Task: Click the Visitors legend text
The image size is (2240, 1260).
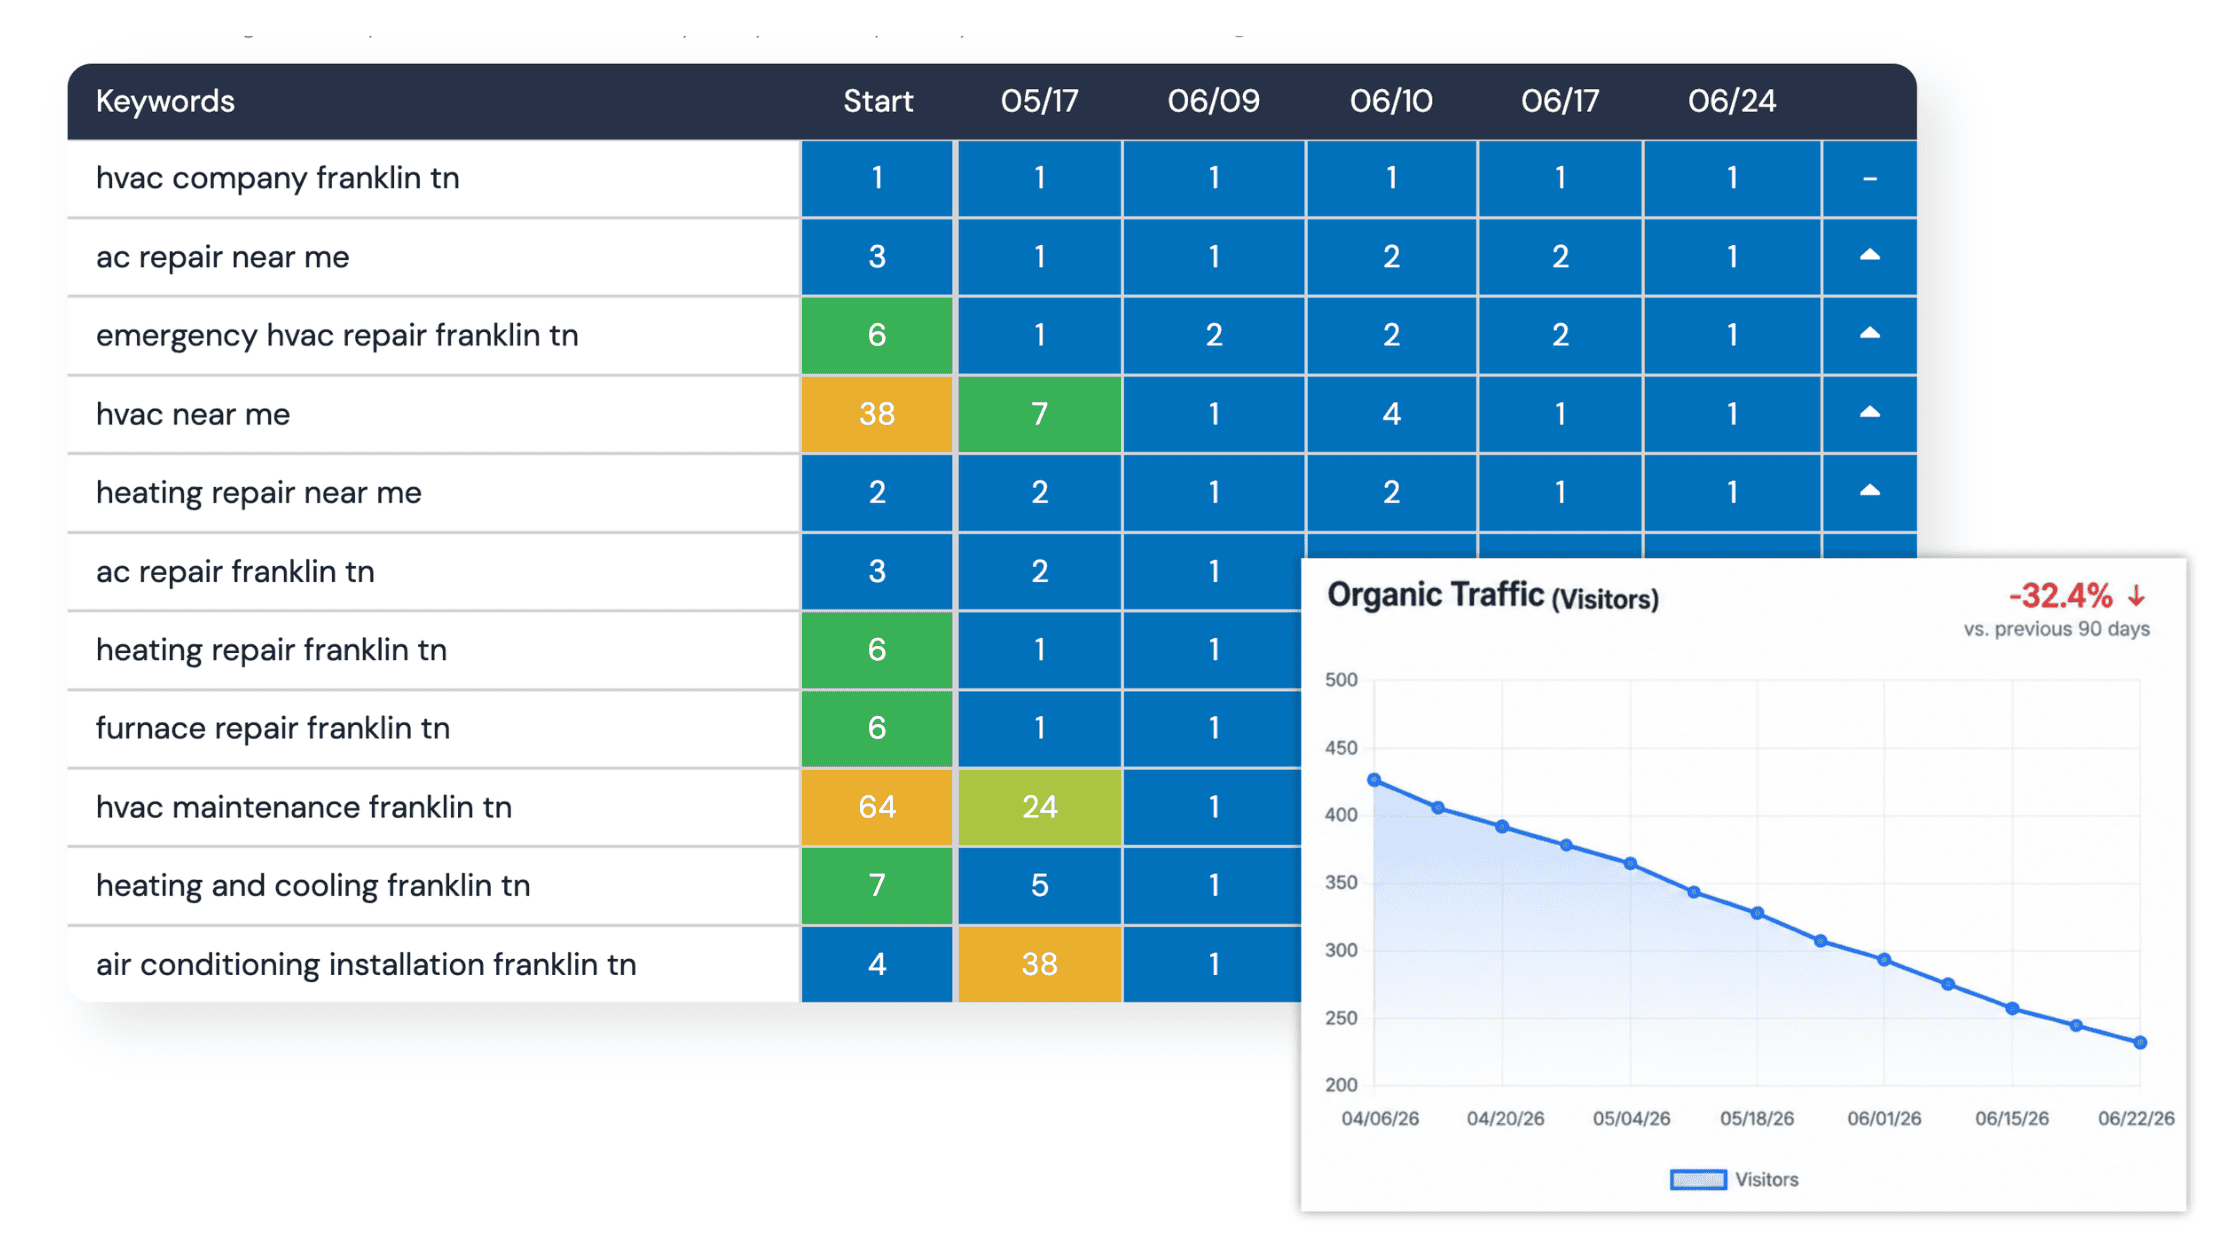Action: [x=1767, y=1179]
